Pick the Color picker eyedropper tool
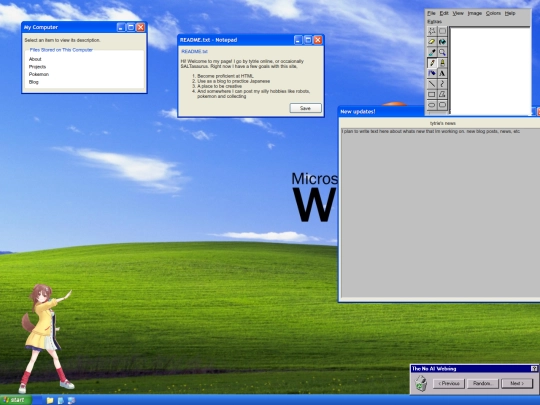This screenshot has width=540, height=405. pyautogui.click(x=432, y=52)
